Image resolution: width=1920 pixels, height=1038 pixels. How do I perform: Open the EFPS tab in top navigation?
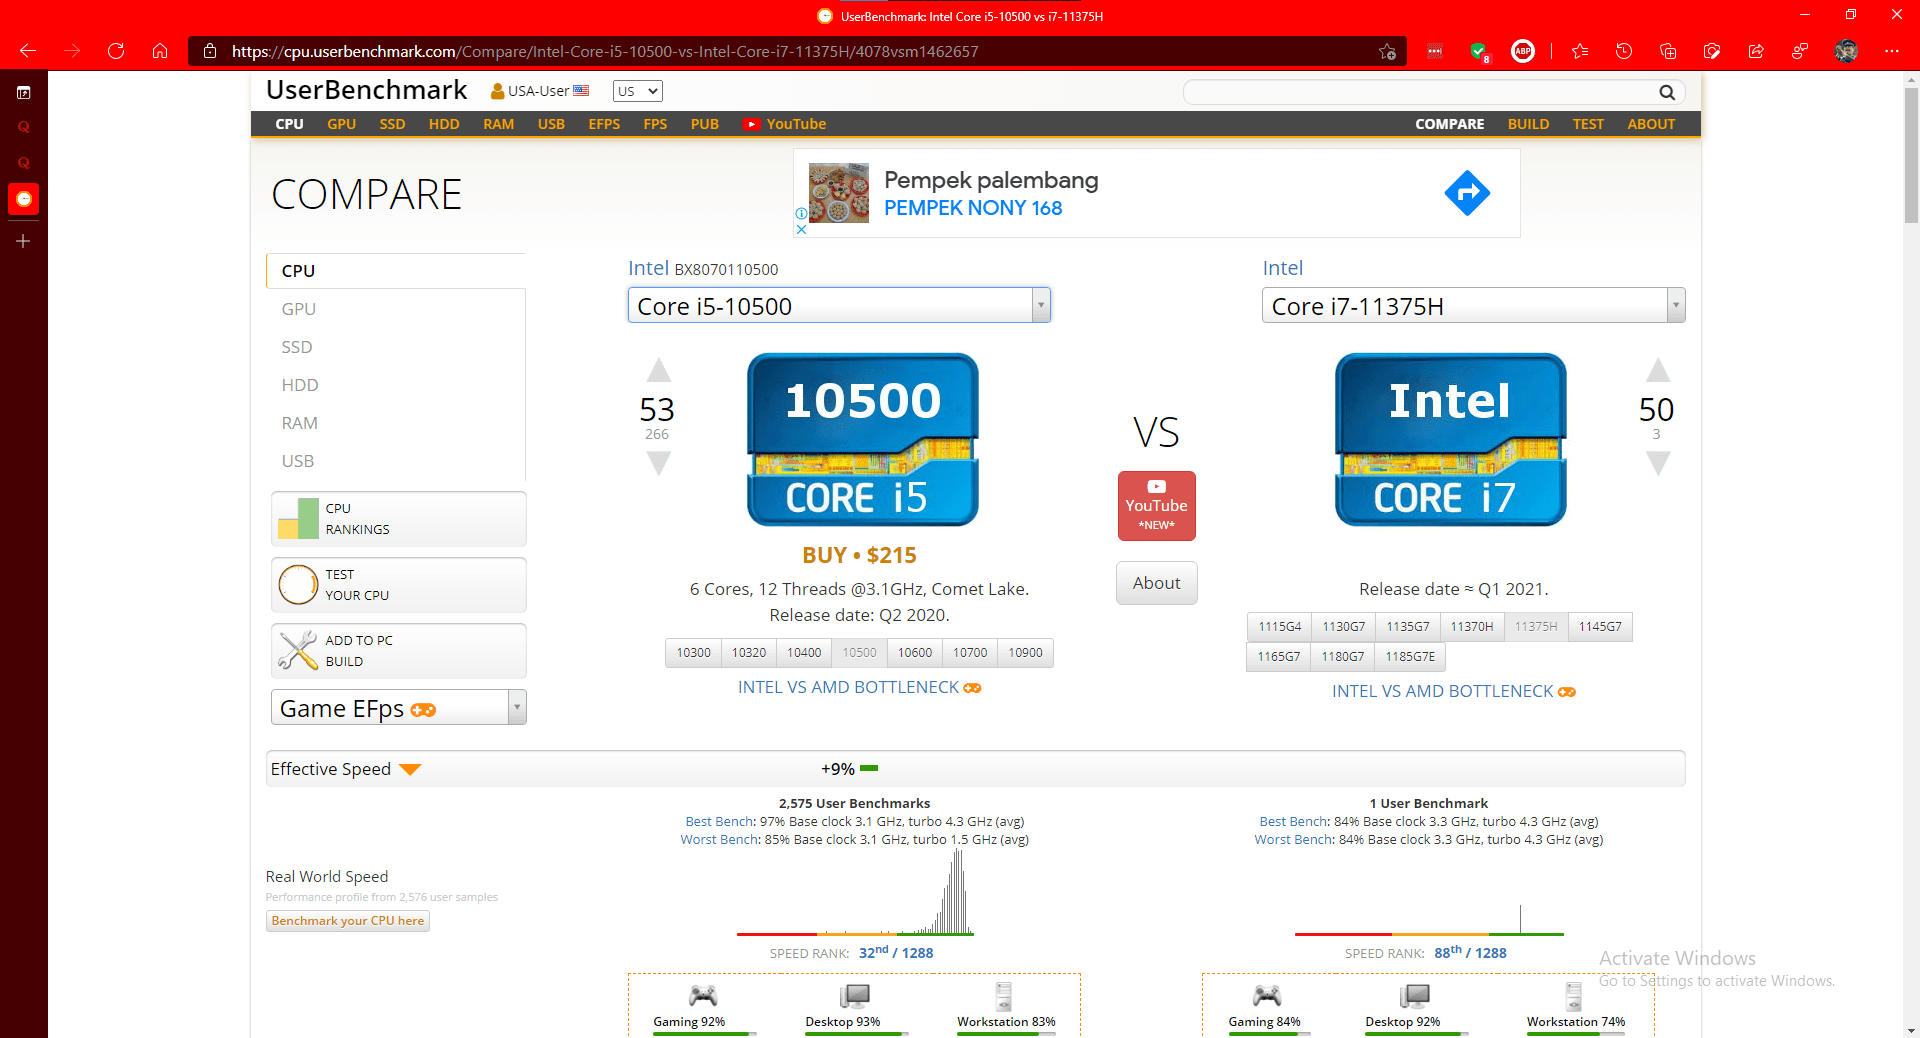604,124
